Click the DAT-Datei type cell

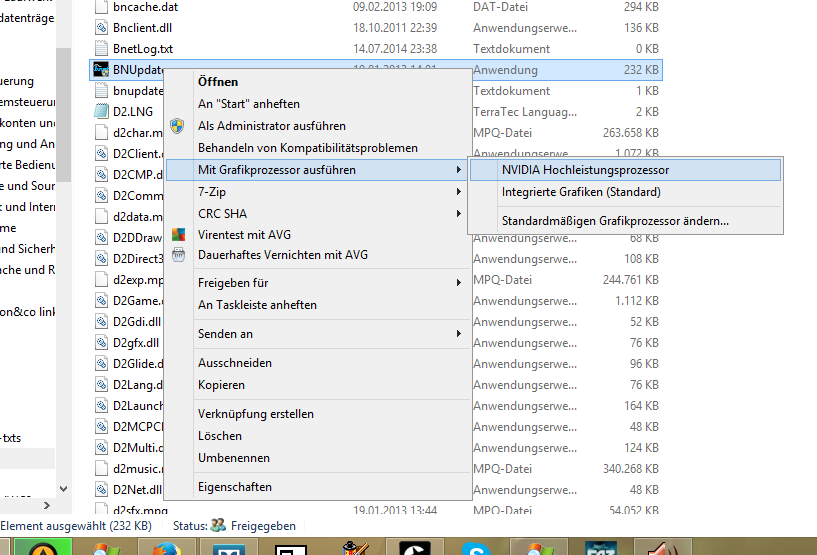(x=500, y=7)
